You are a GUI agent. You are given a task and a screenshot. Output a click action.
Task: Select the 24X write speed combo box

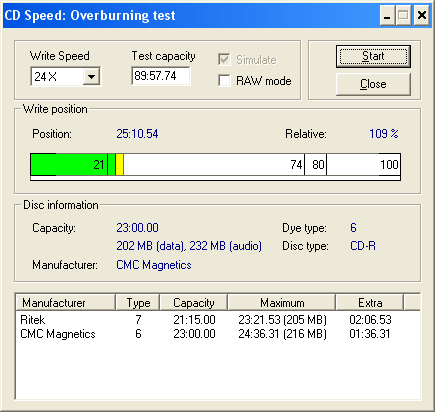65,77
